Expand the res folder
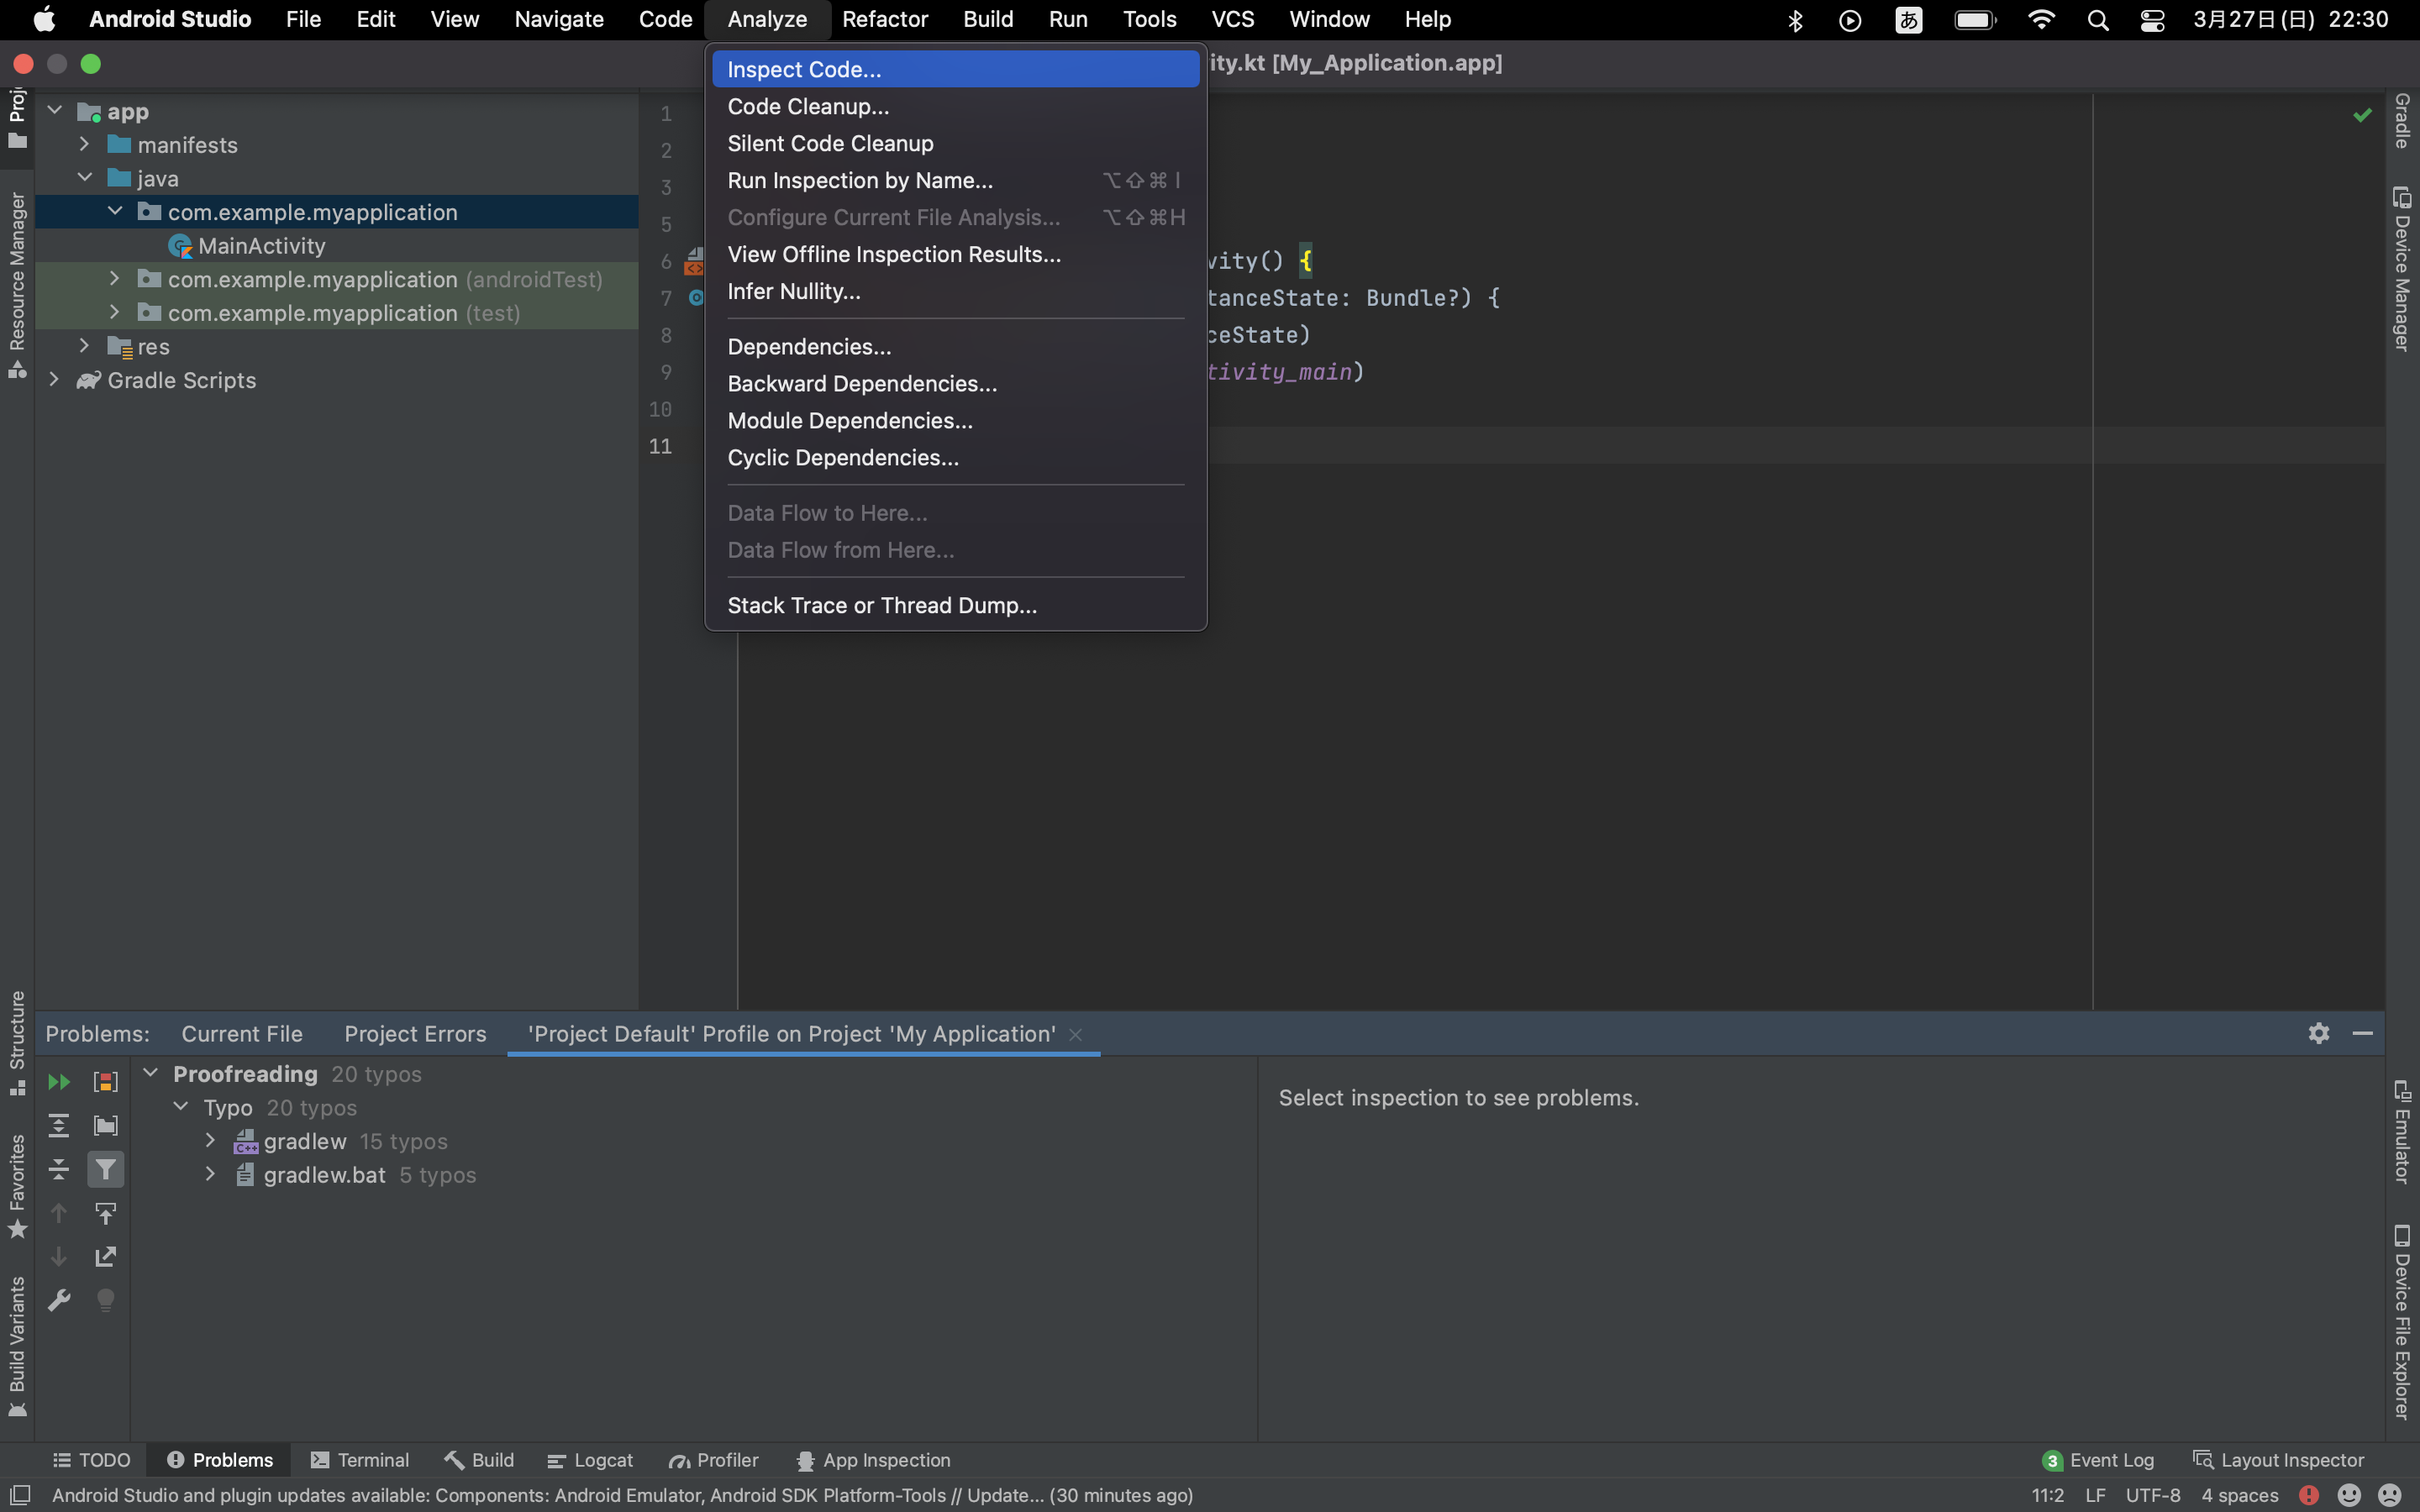This screenshot has height=1512, width=2420. [84, 346]
